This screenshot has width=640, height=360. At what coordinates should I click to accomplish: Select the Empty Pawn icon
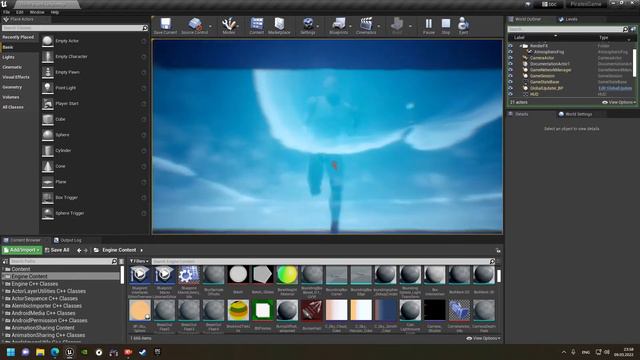[48, 72]
